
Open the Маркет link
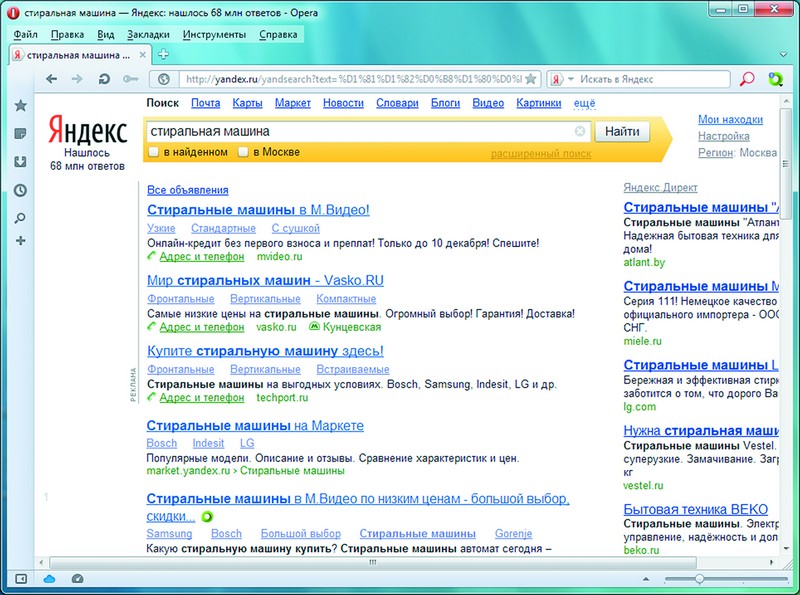click(x=293, y=103)
